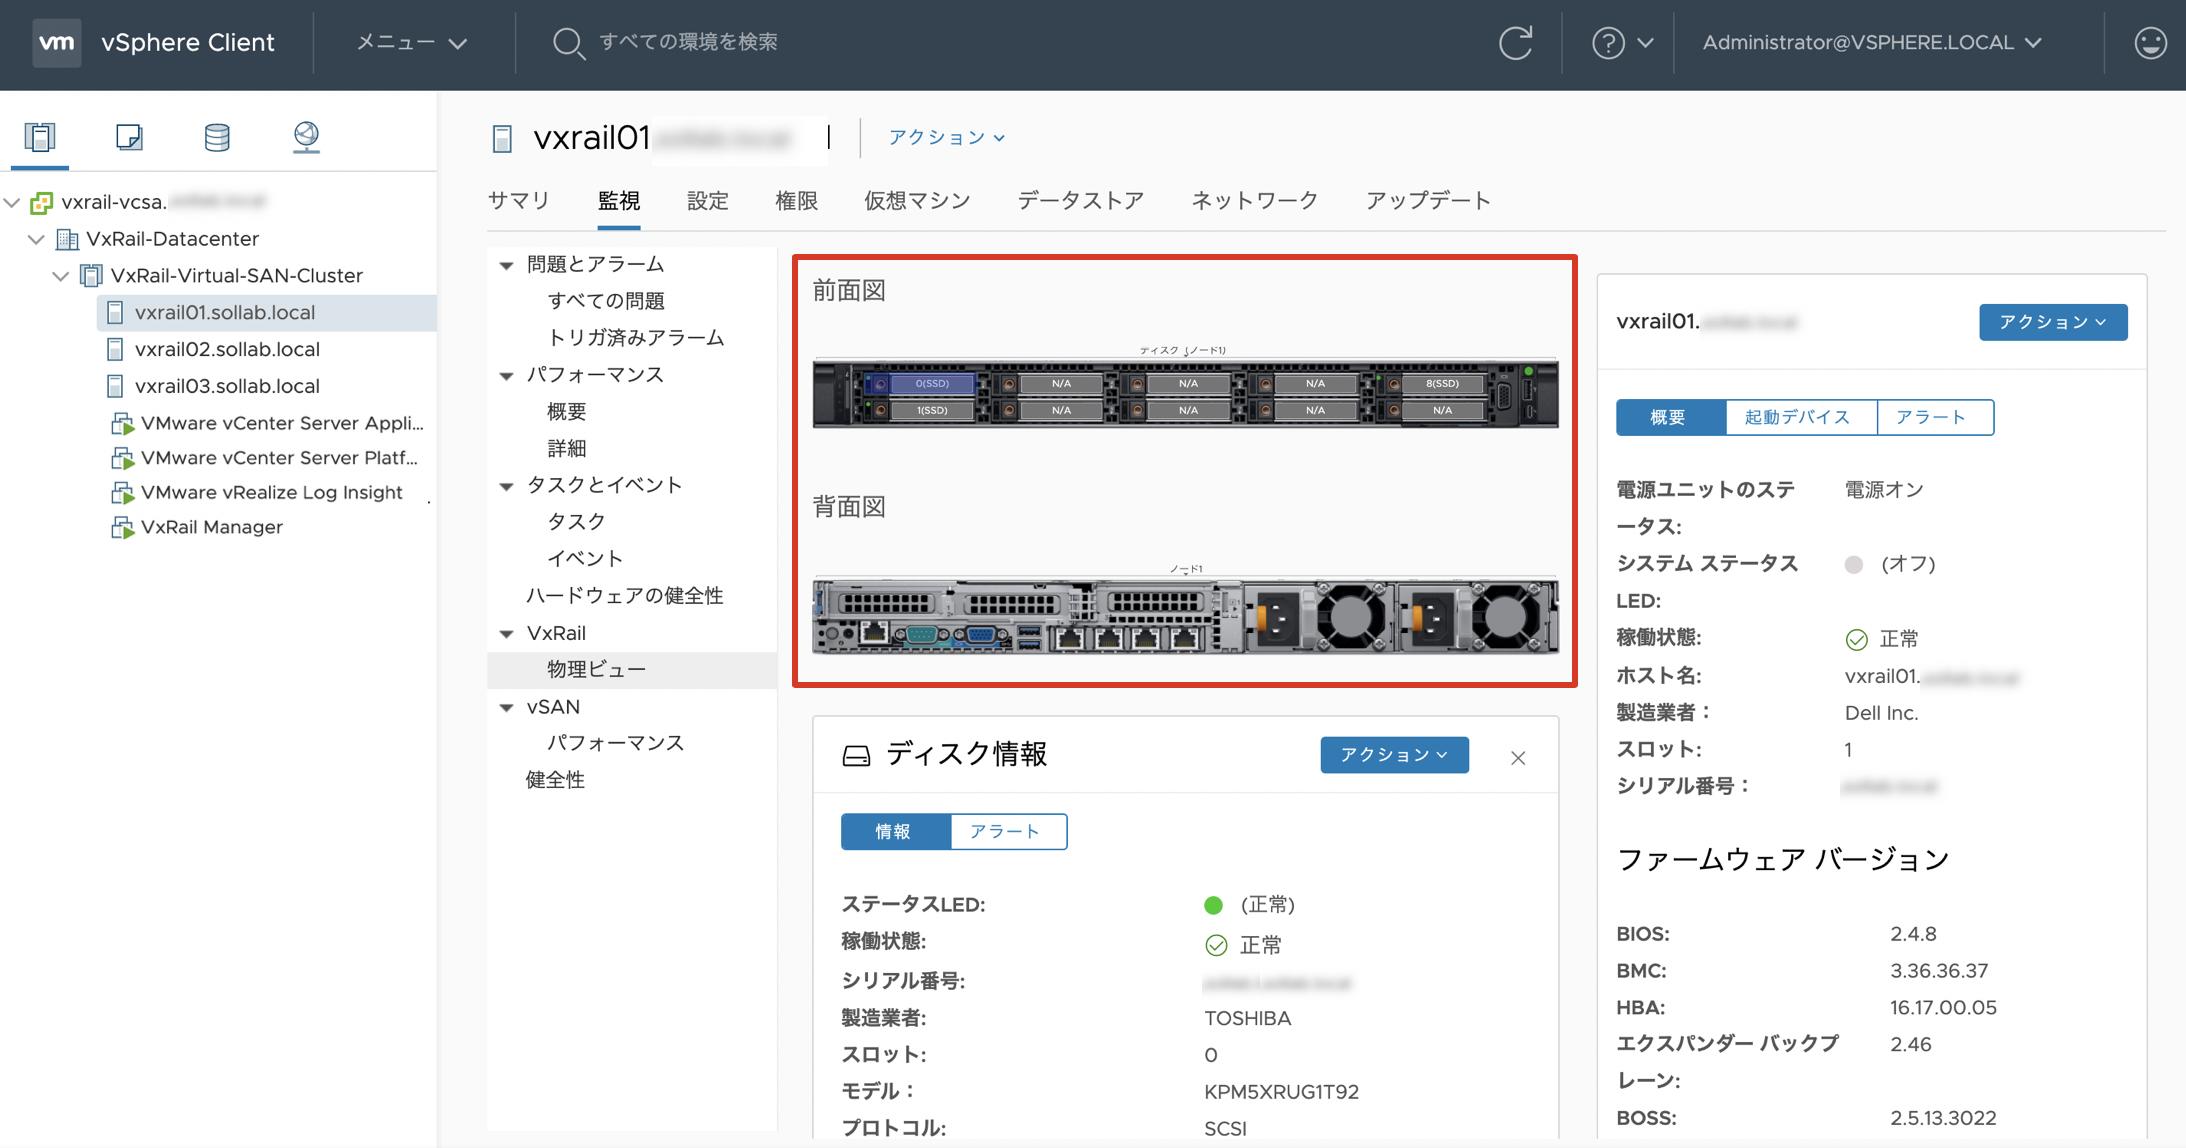Viewport: 2186px width, 1148px height.
Task: Select the アラート toggle in host panel
Action: click(x=1935, y=417)
